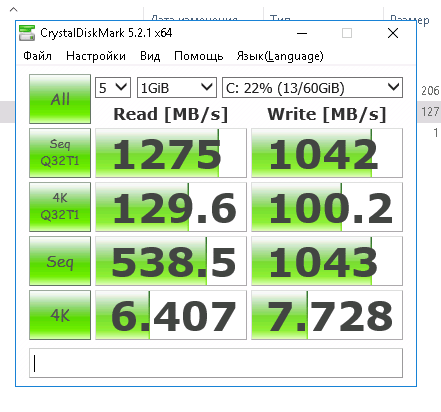
Task: Open the Файл menu
Action: point(37,56)
